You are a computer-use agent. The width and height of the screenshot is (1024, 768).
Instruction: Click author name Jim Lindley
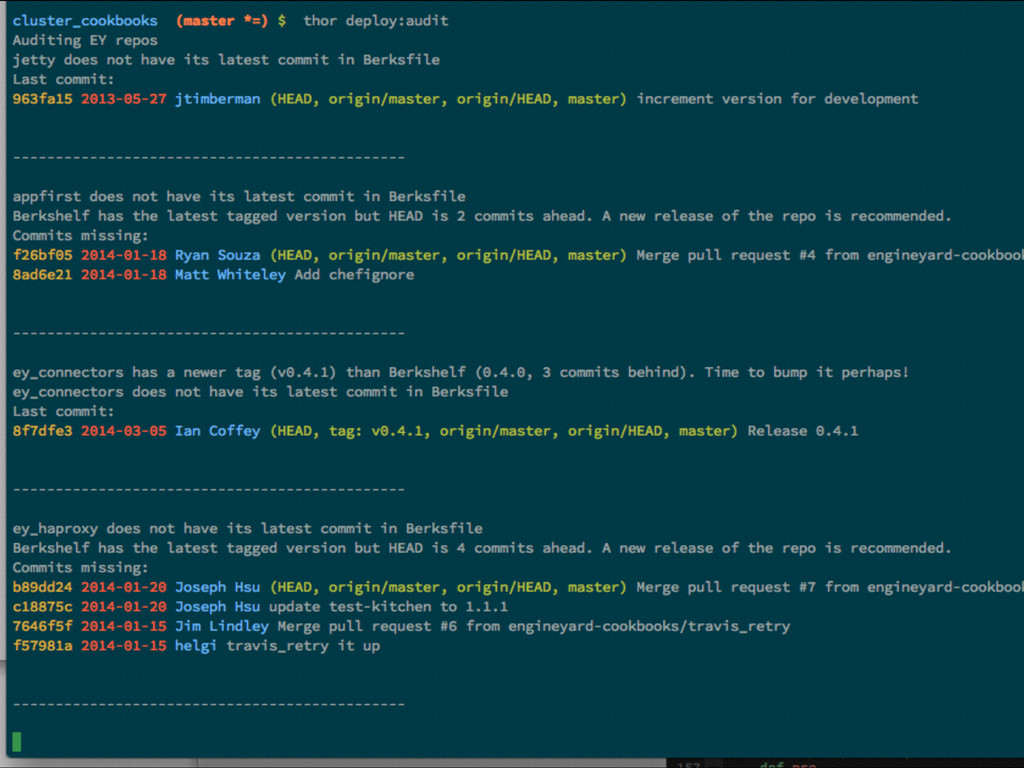222,626
